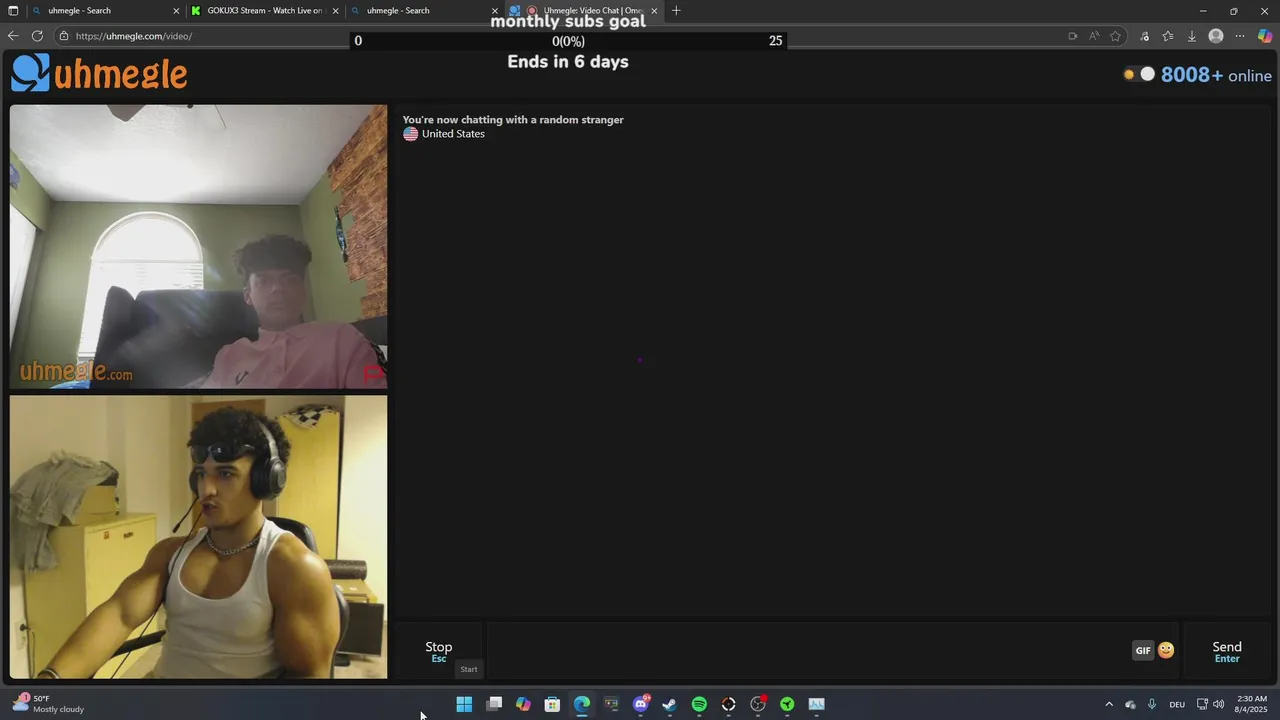Open the weather widget showing 50°F
1280x720 pixels.
[48, 704]
